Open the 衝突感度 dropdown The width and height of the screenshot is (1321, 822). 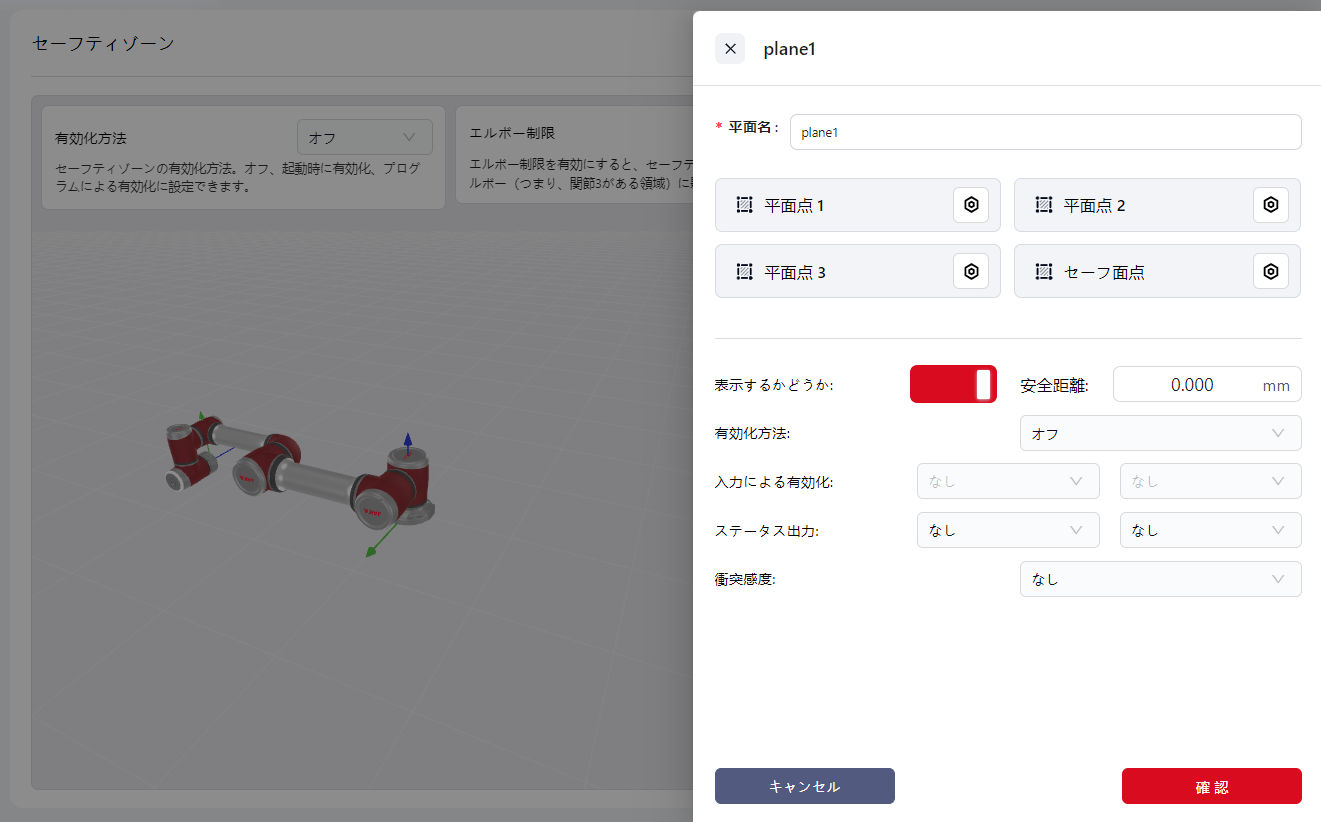click(1160, 579)
